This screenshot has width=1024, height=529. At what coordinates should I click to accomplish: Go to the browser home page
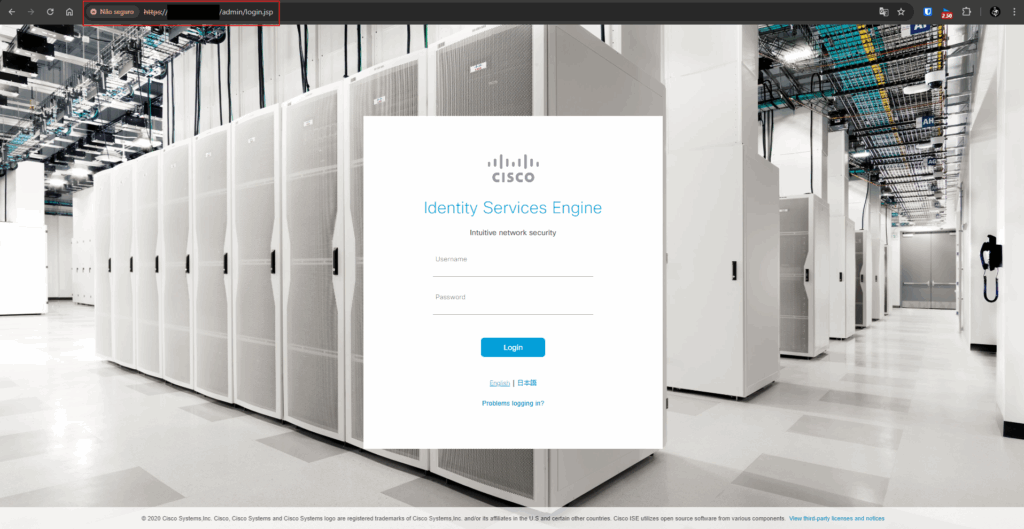pos(69,11)
